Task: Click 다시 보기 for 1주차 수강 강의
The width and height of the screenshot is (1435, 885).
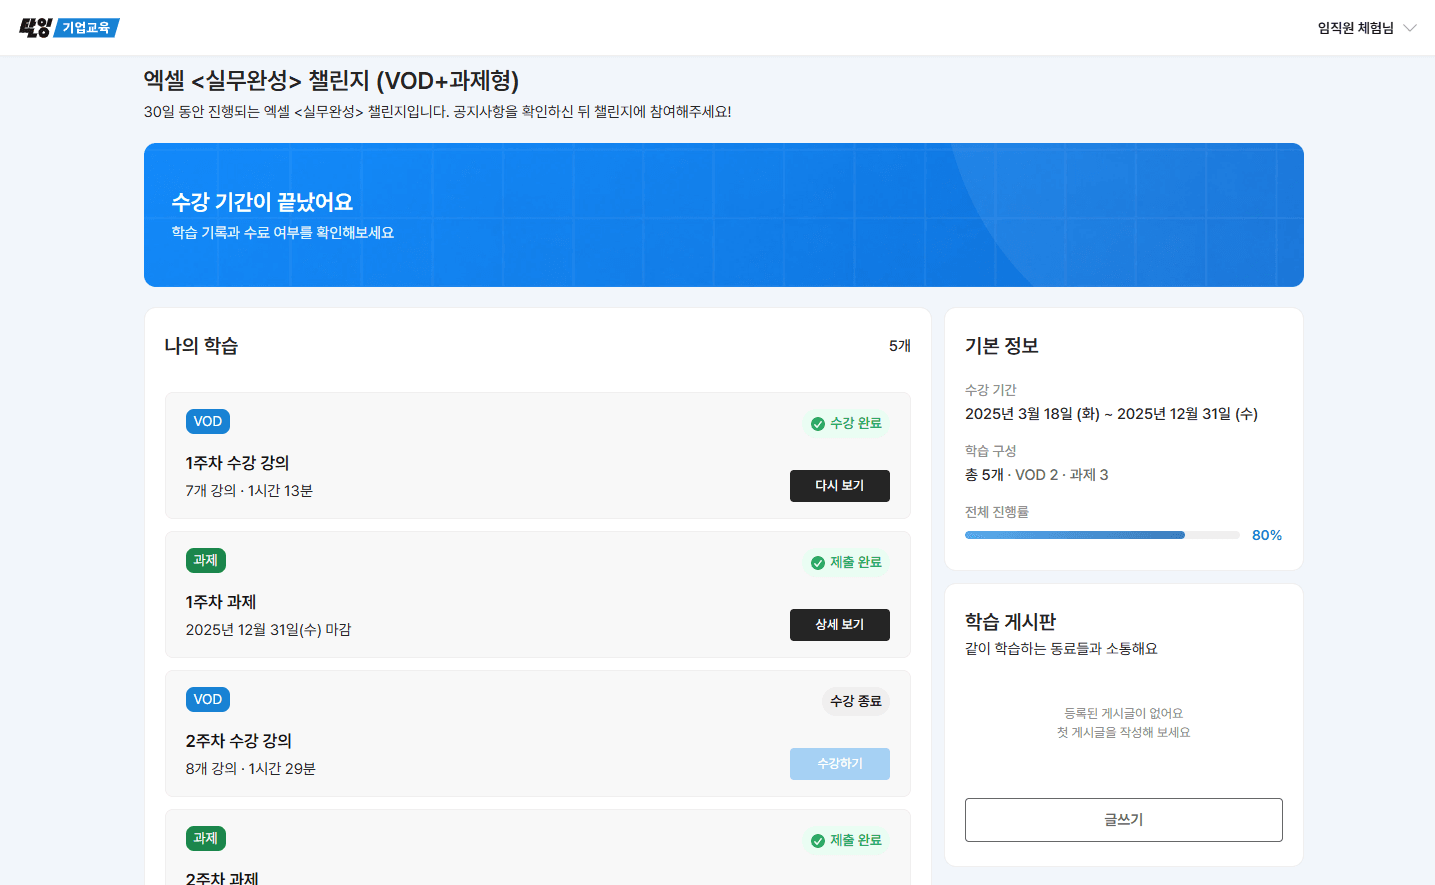Action: 840,486
